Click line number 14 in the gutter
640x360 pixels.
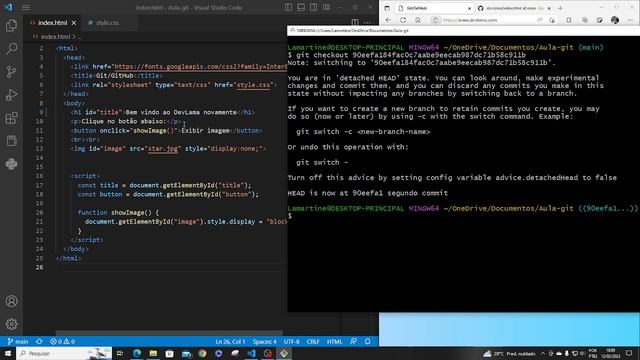pyautogui.click(x=39, y=158)
